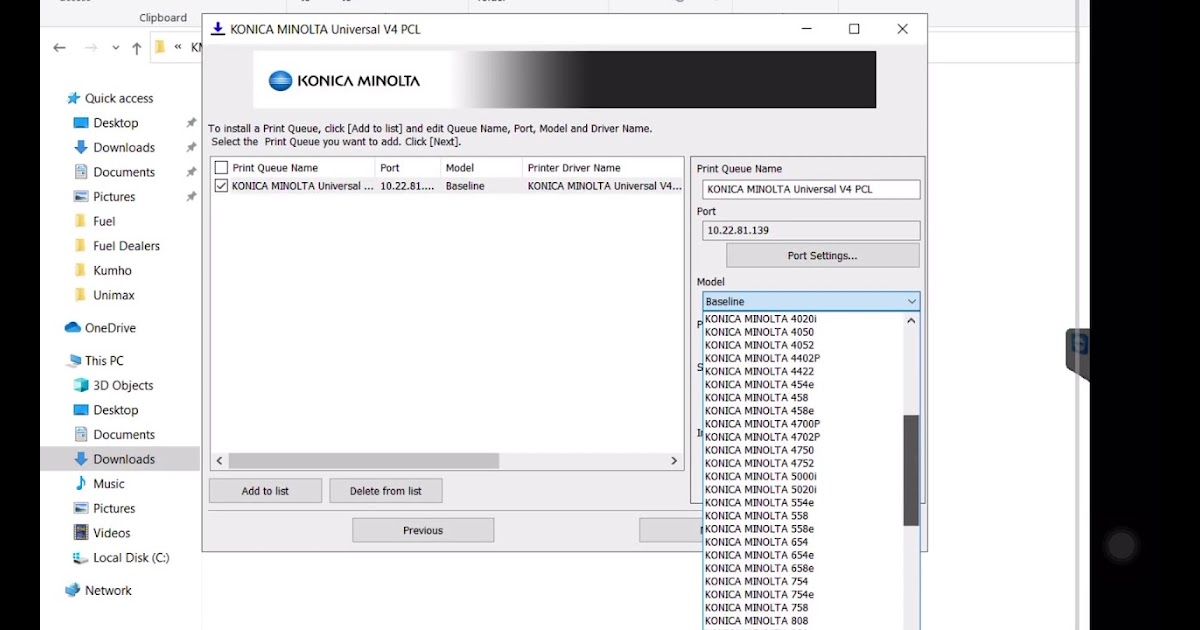Screen dimensions: 1200x630
Task: Open Pictures under This PC
Action: [x=114, y=508]
